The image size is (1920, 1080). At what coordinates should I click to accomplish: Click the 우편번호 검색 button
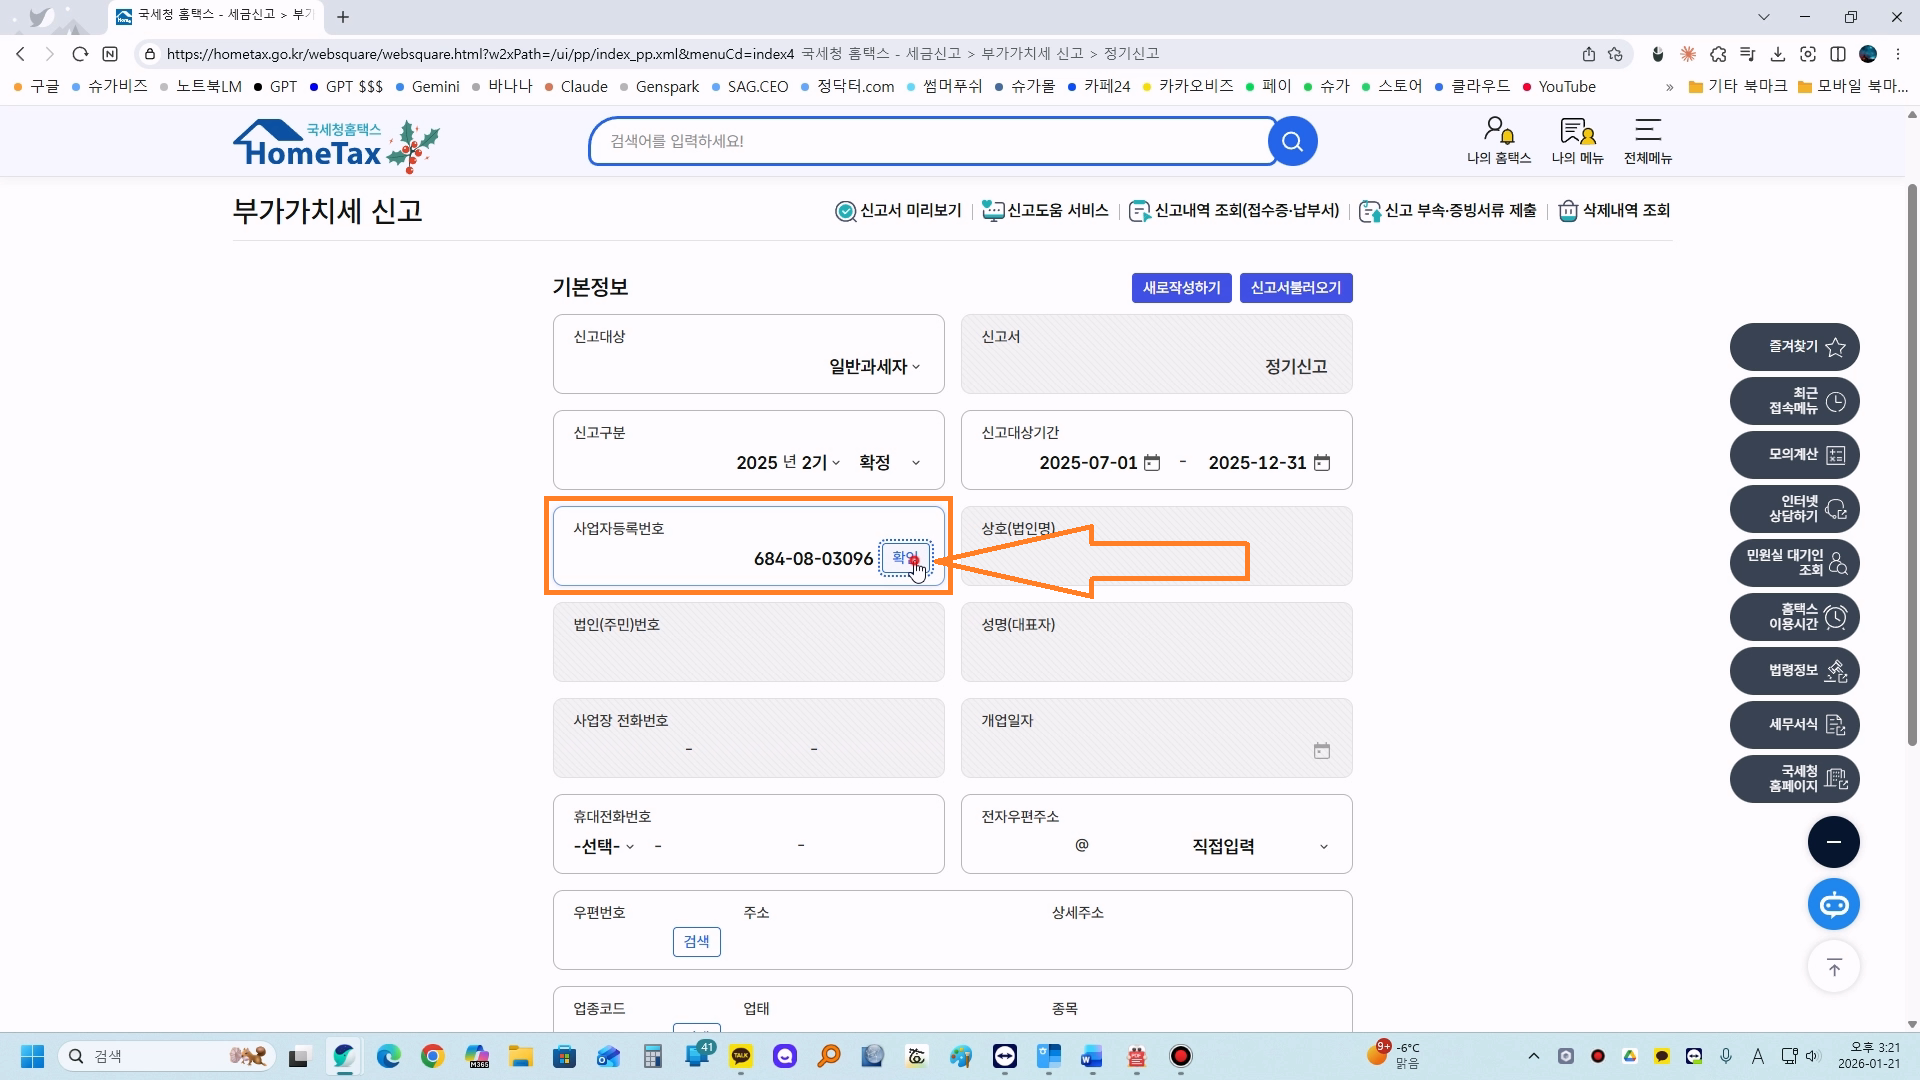[696, 942]
